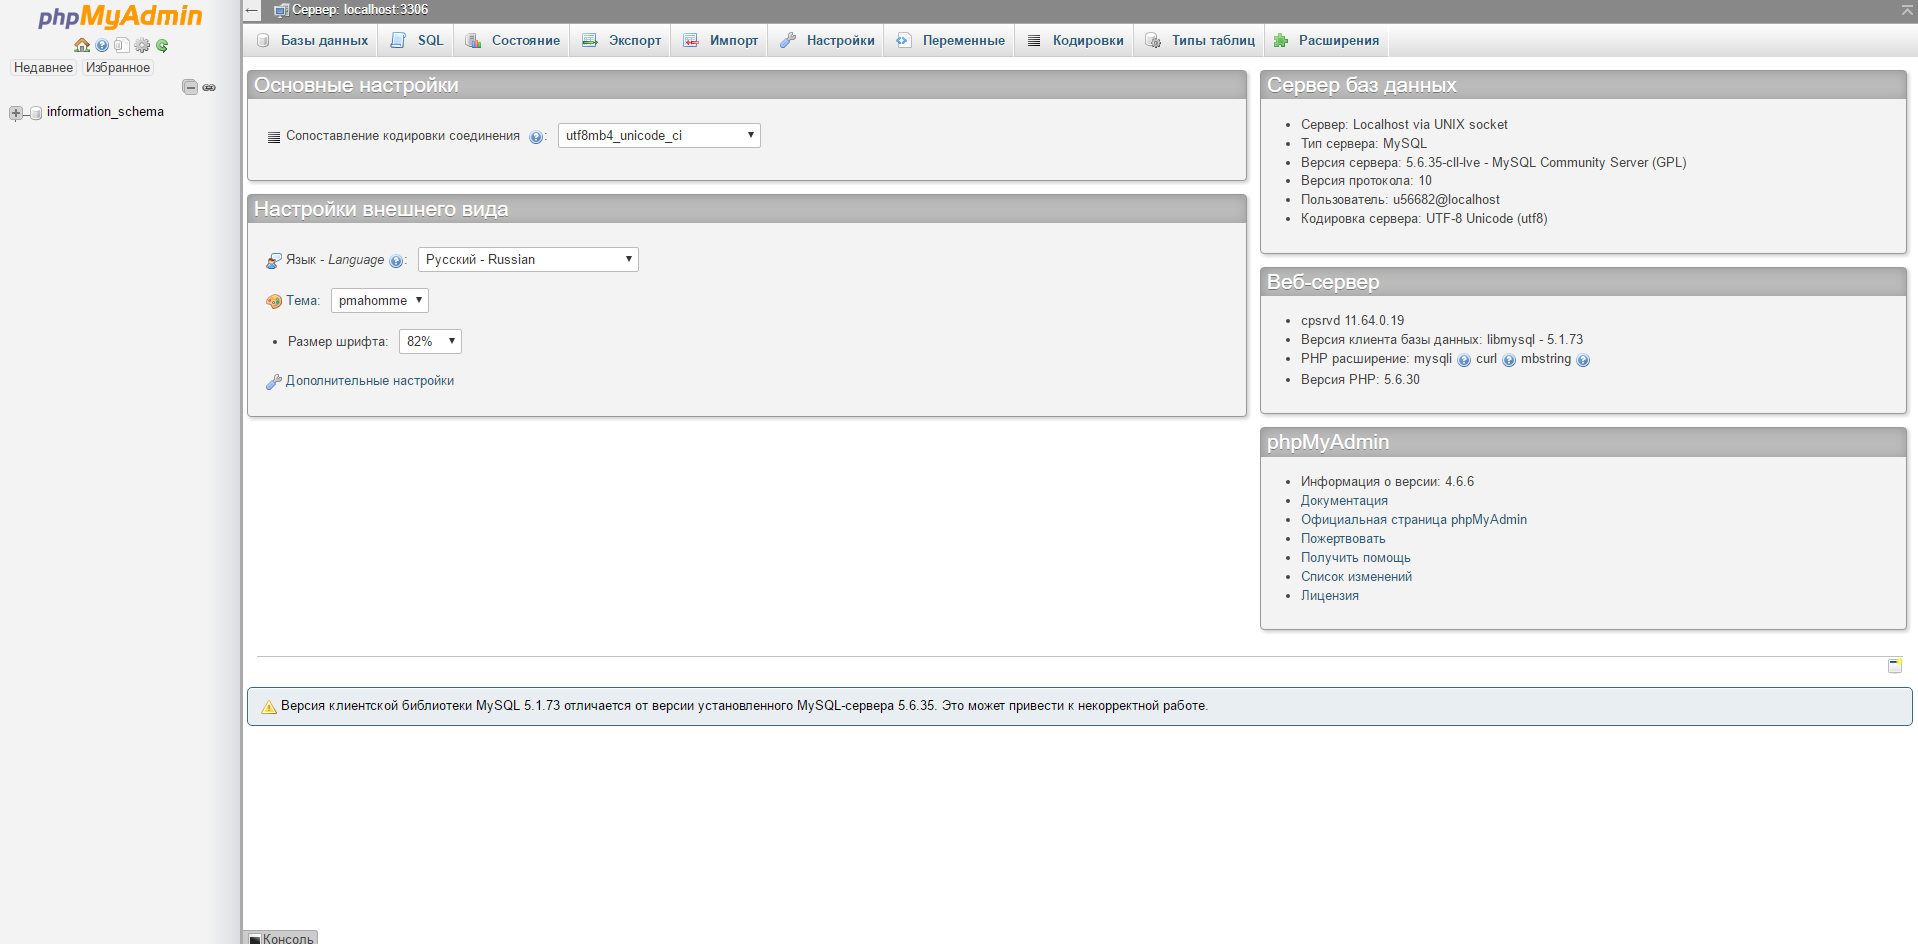Click help icon next to Язык - Language
1918x944 pixels.
click(396, 261)
